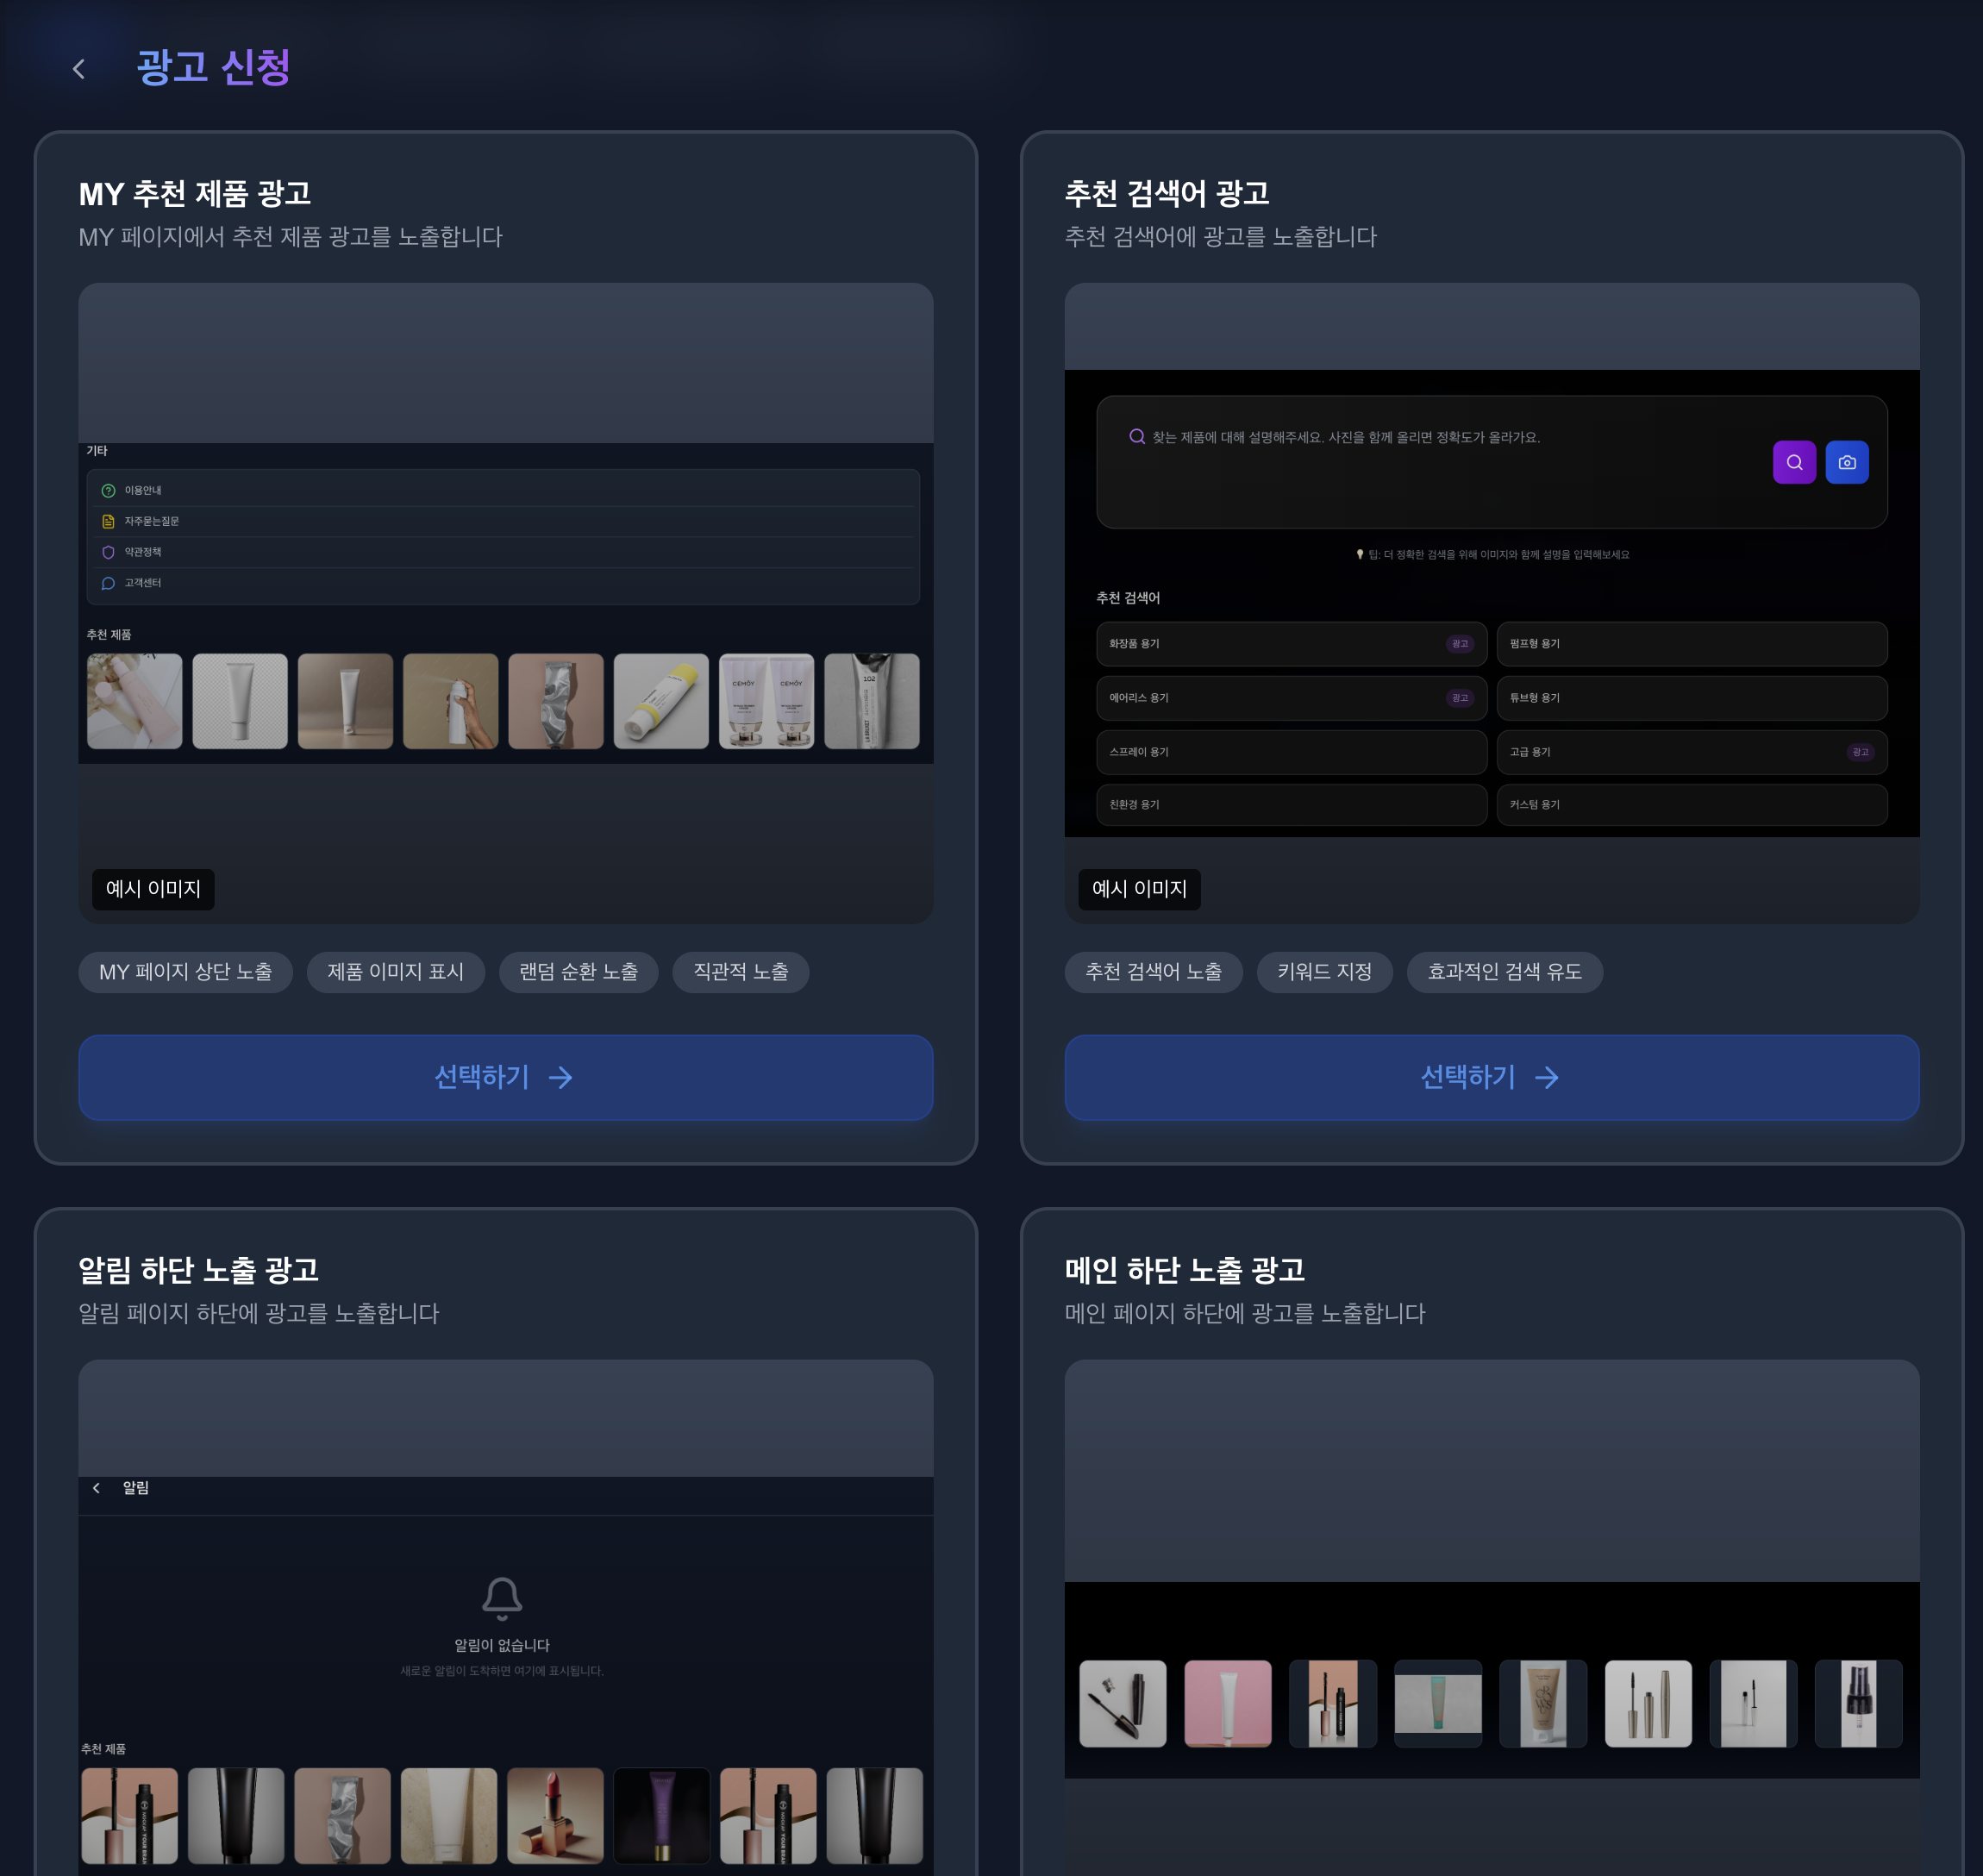Screen dimensions: 1983x1876
Task: Click the notification bell icon
Action: coord(502,1598)
